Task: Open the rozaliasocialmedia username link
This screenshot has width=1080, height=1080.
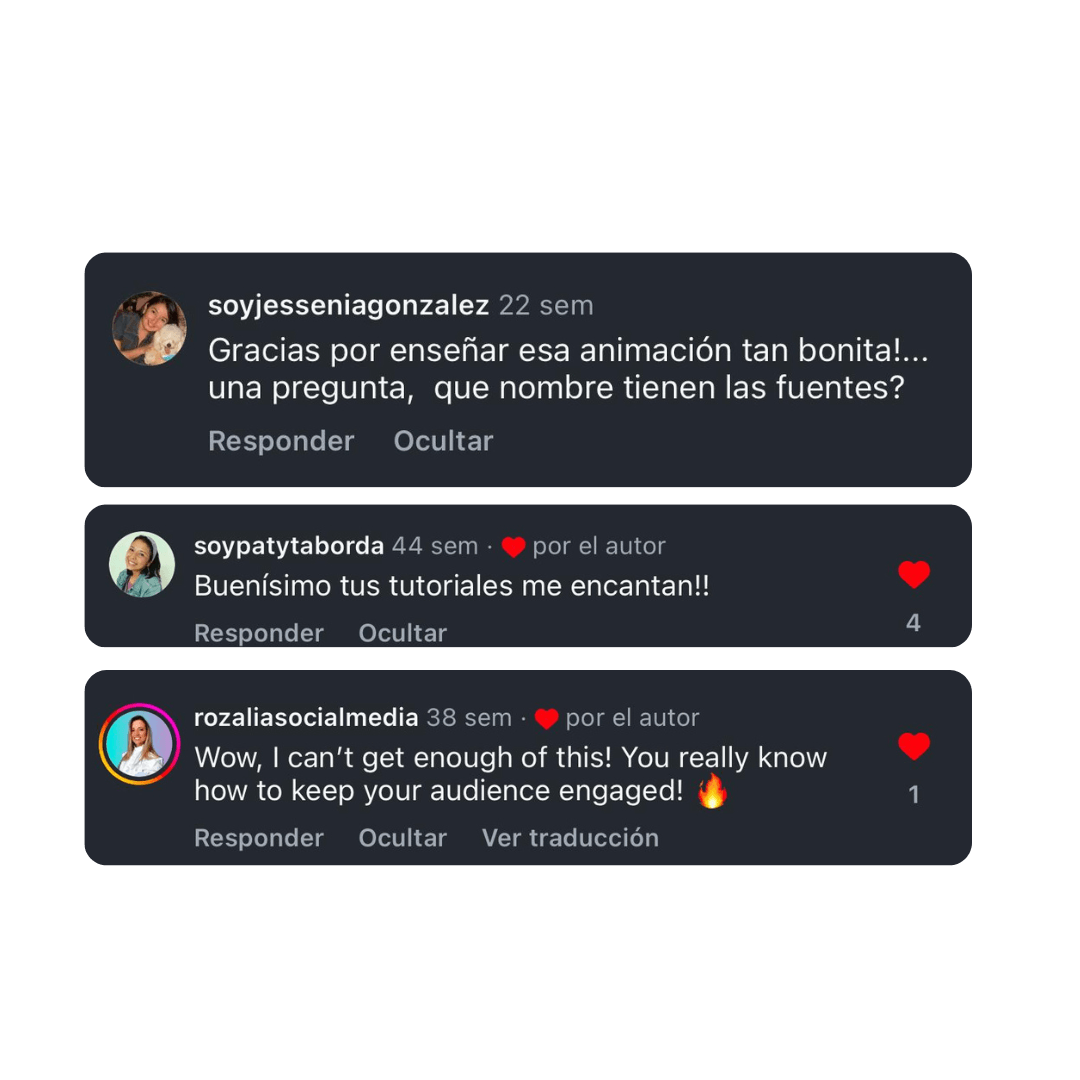Action: click(x=306, y=718)
